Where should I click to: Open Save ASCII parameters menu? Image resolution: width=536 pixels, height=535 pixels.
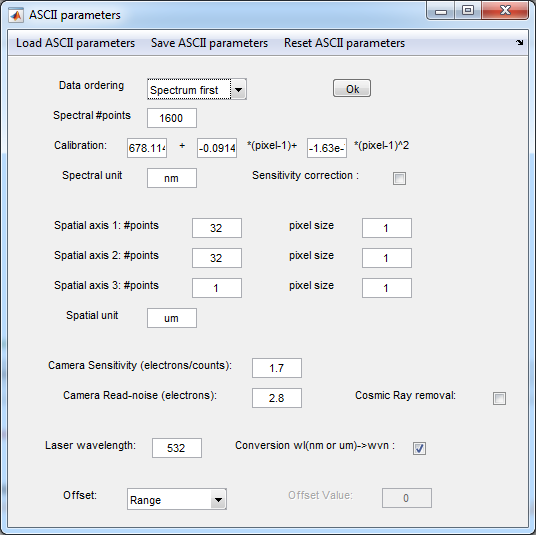click(209, 43)
